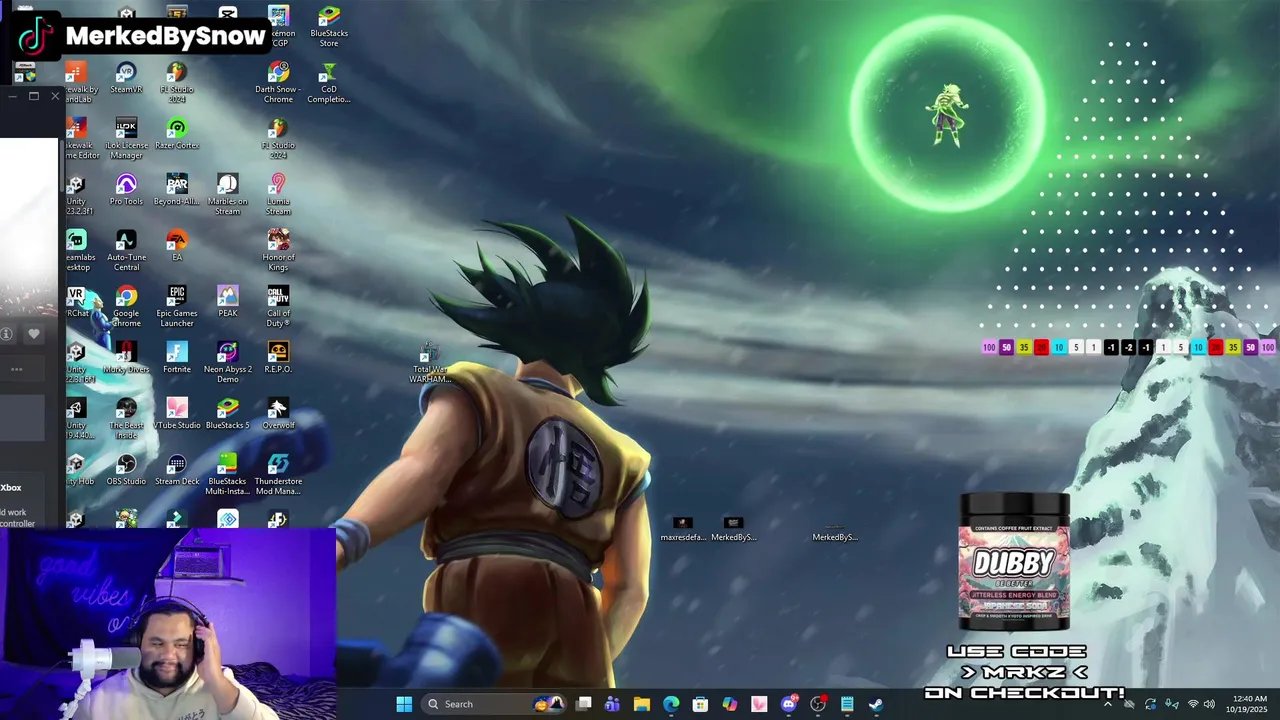Open the SteamVR desktop shortcut
This screenshot has width=1280, height=720.
pyautogui.click(x=126, y=78)
